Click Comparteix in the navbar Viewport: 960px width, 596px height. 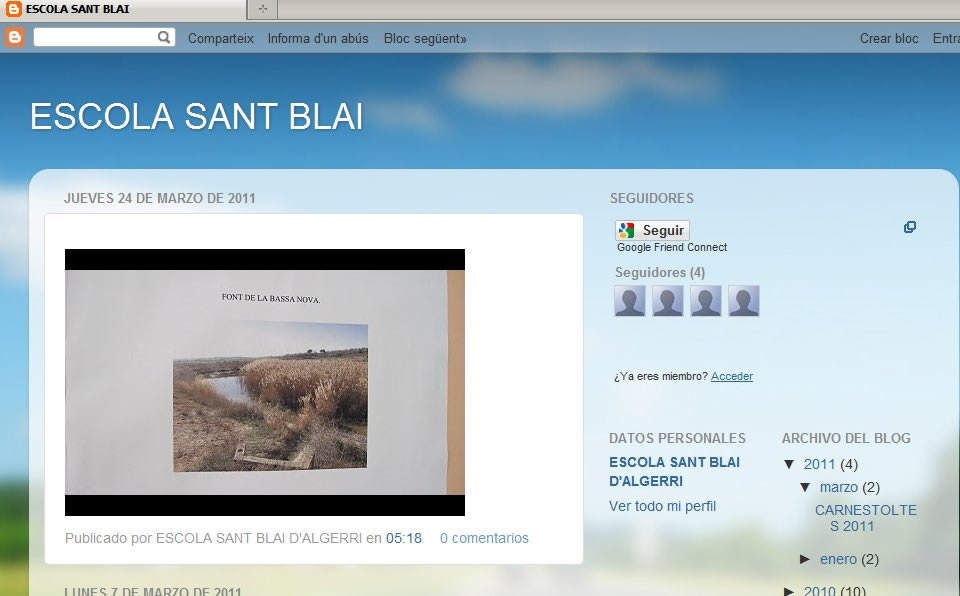click(220, 39)
